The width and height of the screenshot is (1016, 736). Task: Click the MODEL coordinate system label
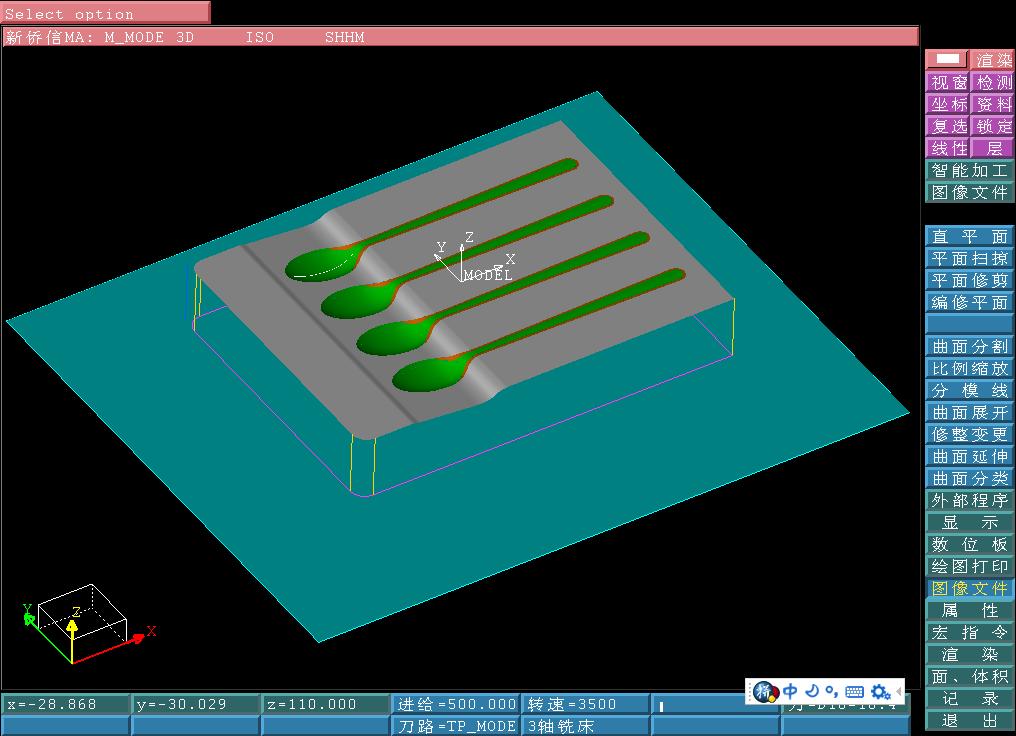click(x=488, y=275)
